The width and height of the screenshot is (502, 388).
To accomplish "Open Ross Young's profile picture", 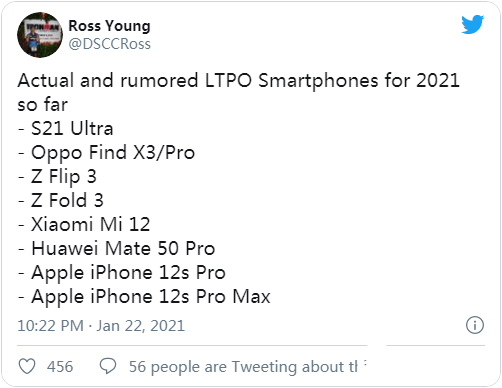I will (40, 35).
